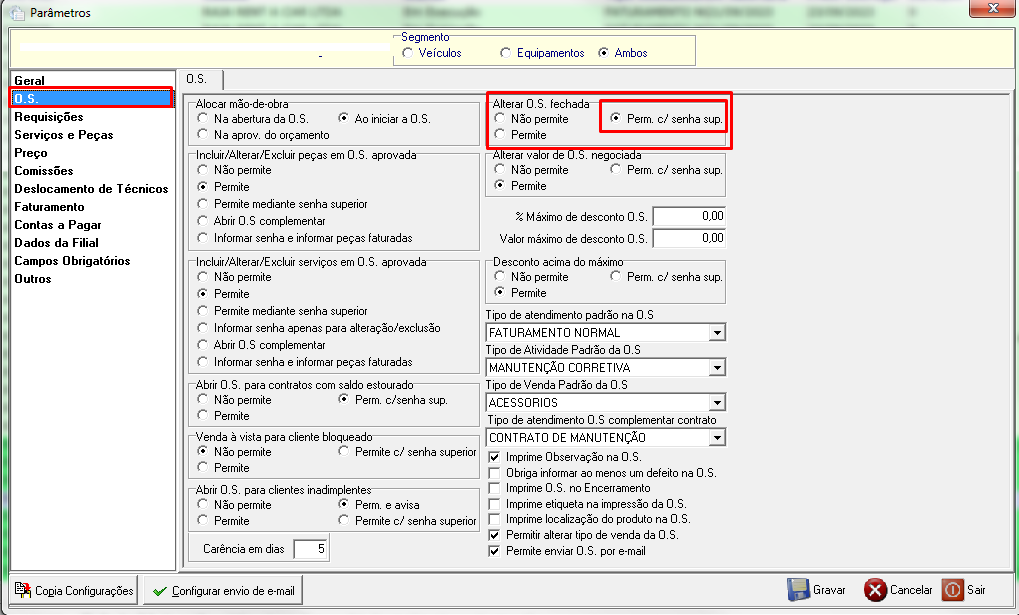Close the Parâmetros window
Viewport: 1019px width, 615px height.
click(992, 8)
